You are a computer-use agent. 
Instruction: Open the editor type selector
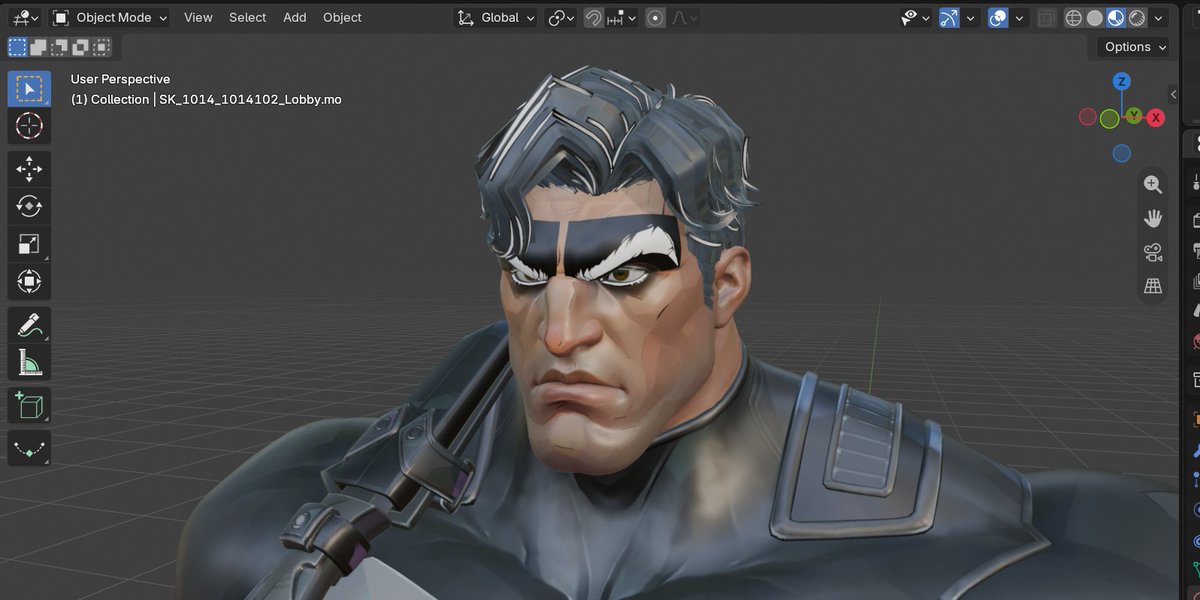[x=23, y=17]
